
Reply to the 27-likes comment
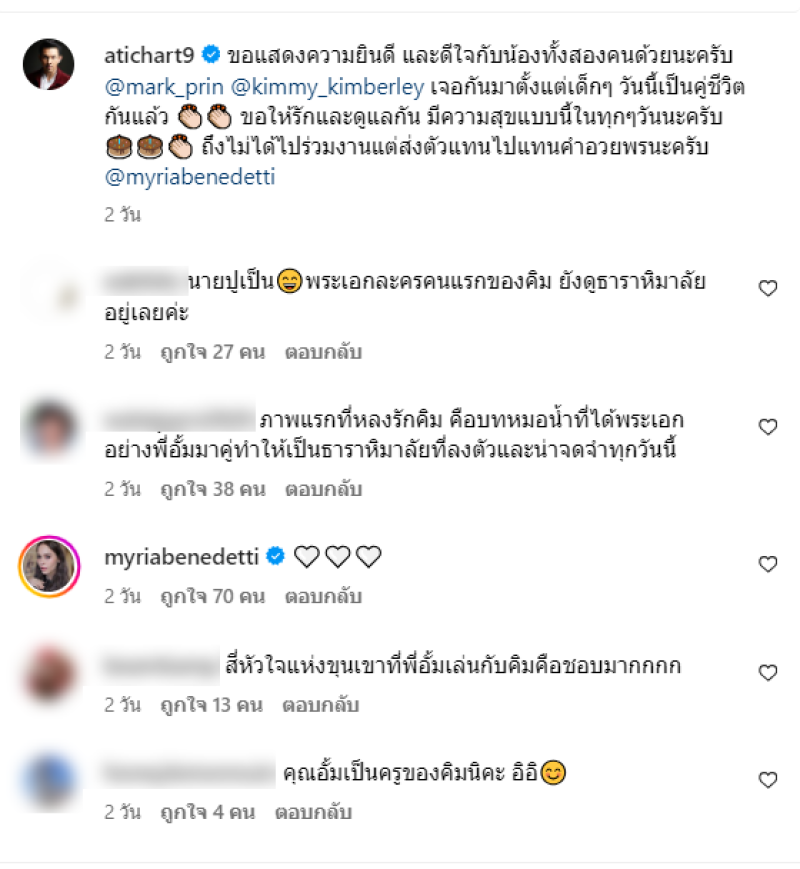point(323,352)
